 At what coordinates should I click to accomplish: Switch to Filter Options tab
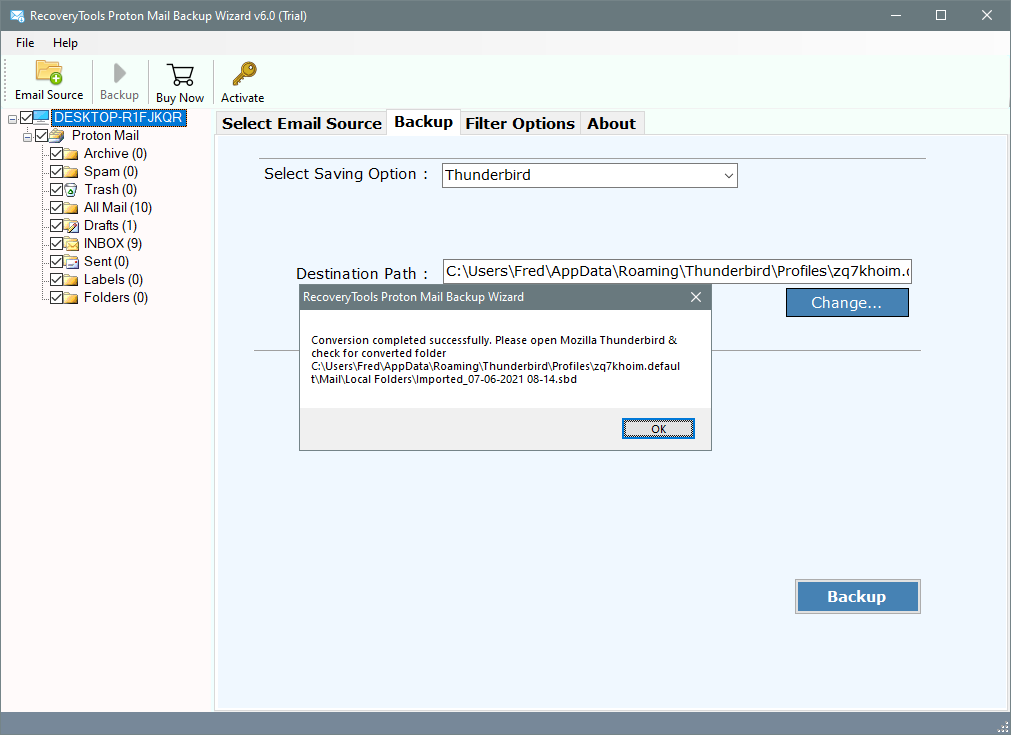point(520,123)
